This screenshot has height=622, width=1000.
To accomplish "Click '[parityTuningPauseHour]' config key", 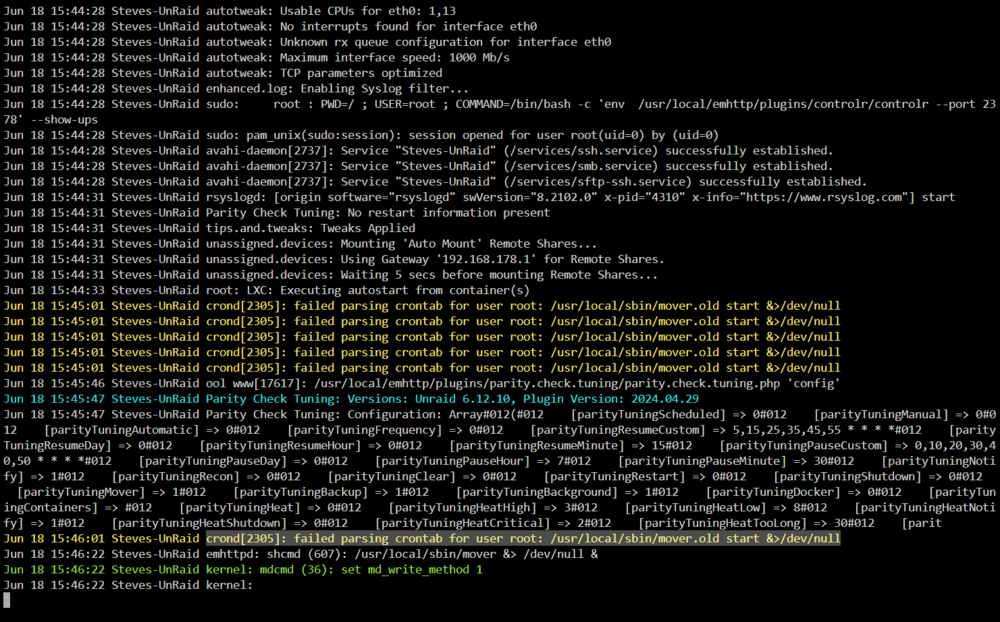I will (452, 461).
